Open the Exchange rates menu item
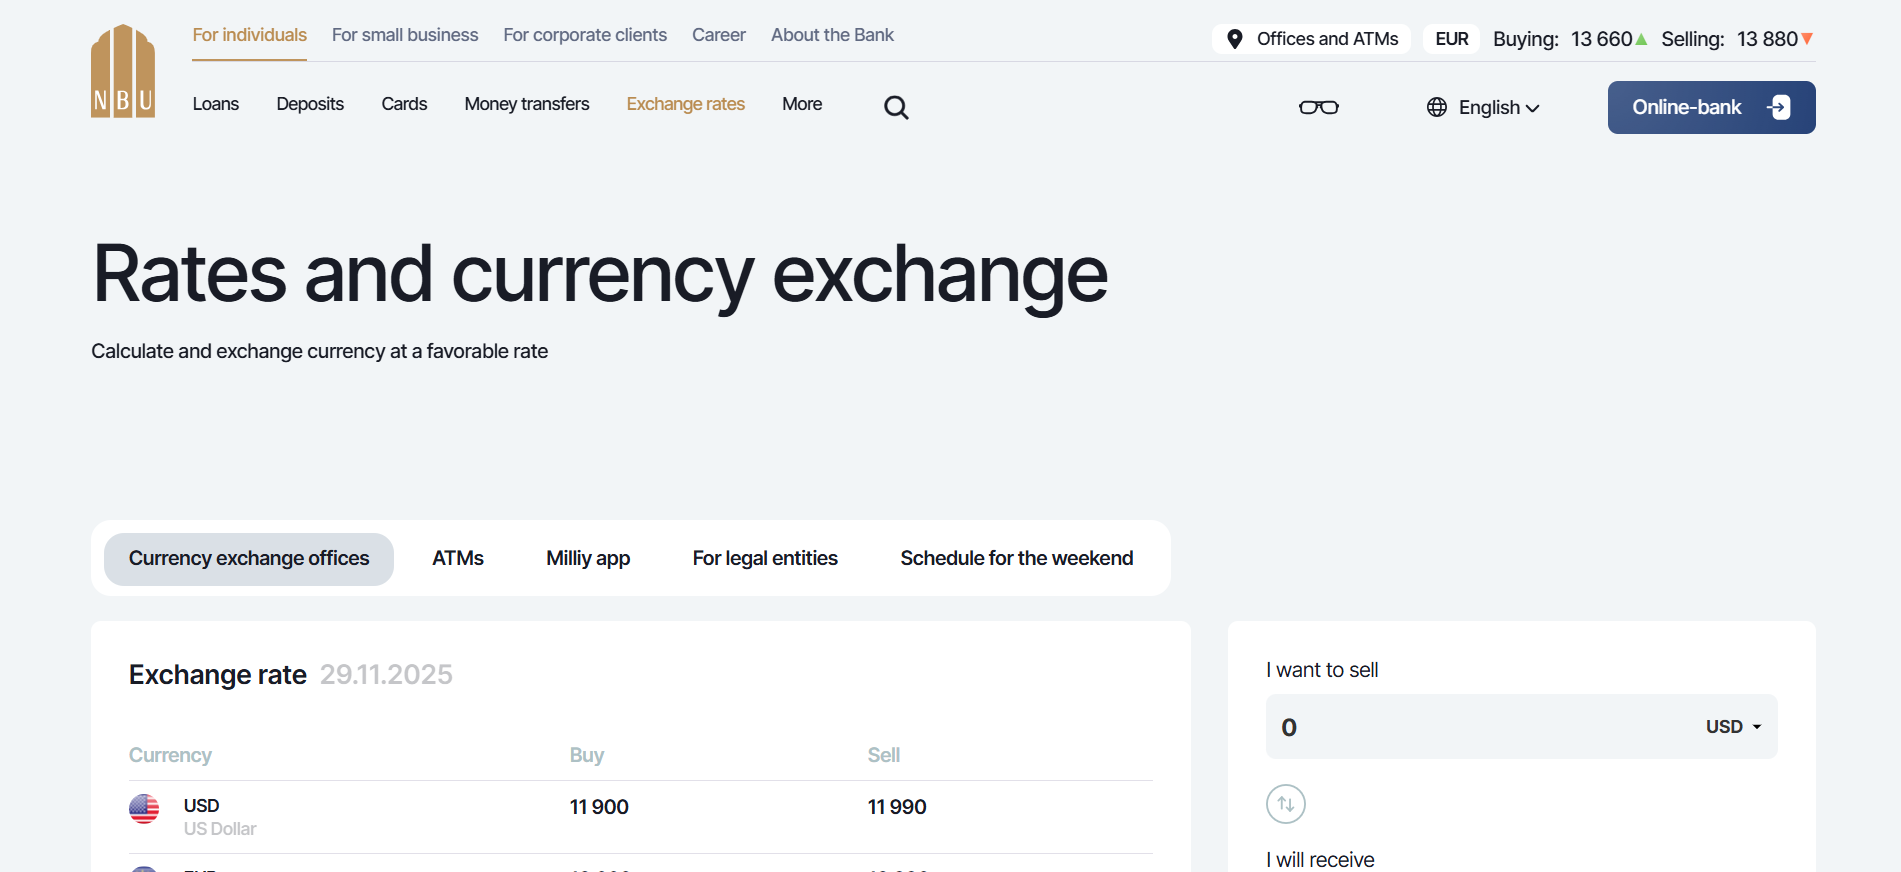Screen dimensions: 1901x872 tap(685, 103)
